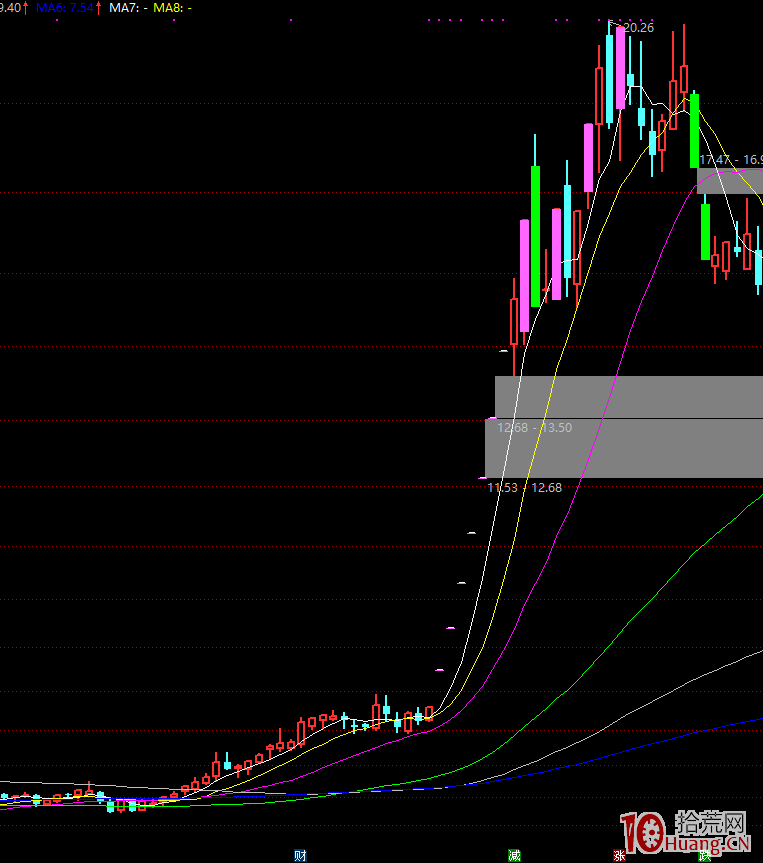Select the first tall green candlestick in the rally
763x863 pixels.
click(536, 235)
